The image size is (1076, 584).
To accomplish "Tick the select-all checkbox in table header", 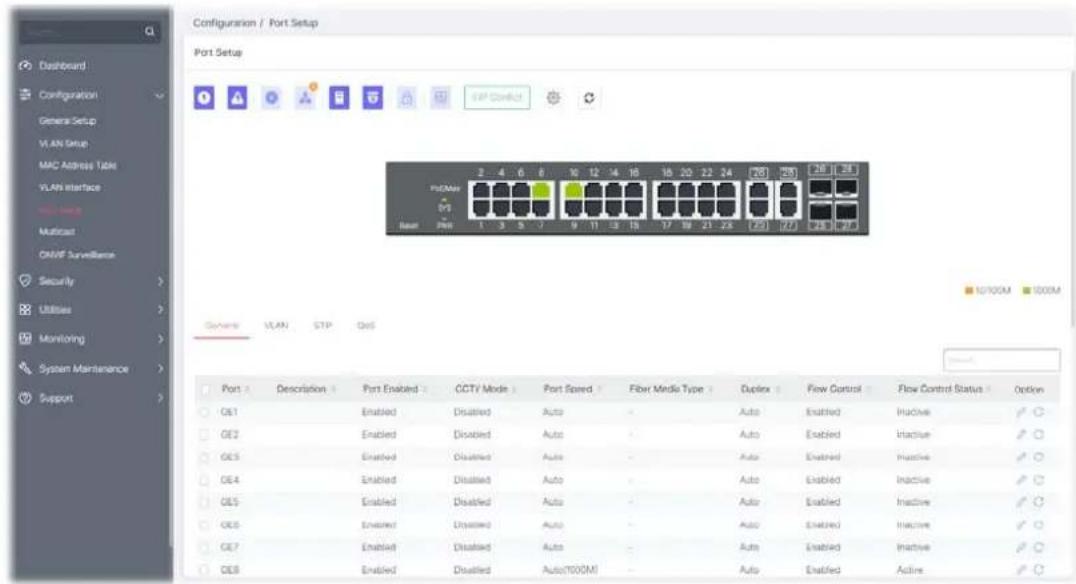I will [205, 389].
